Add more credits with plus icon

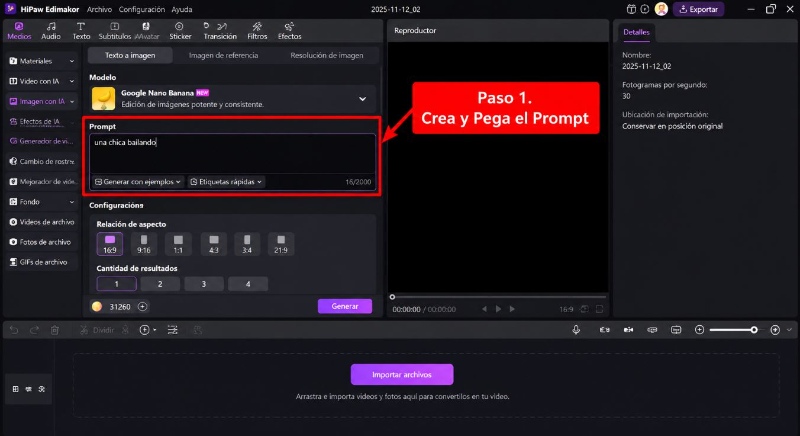143,306
